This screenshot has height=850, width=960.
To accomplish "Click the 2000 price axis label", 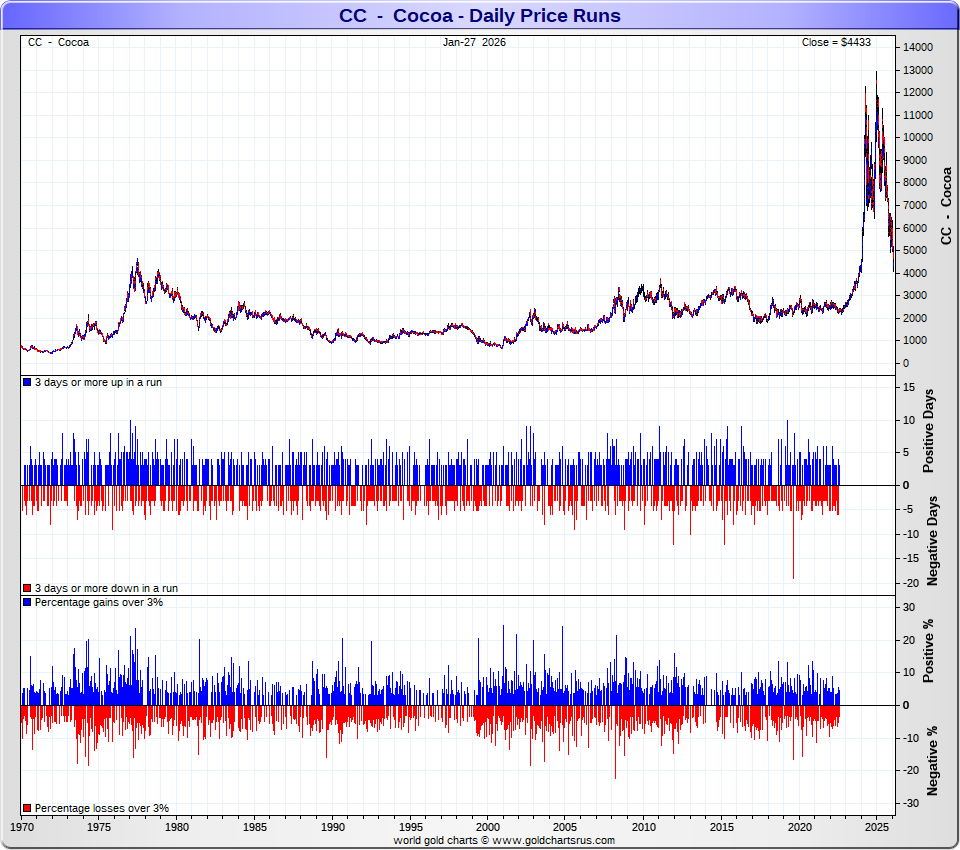I will coord(915,318).
